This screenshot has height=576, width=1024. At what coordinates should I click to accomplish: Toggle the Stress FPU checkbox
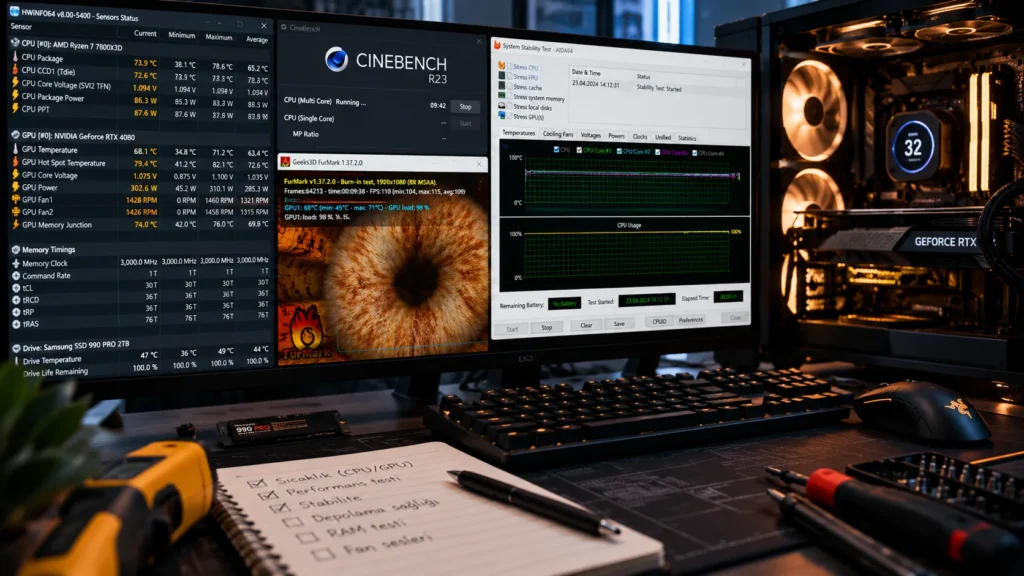[x=509, y=76]
